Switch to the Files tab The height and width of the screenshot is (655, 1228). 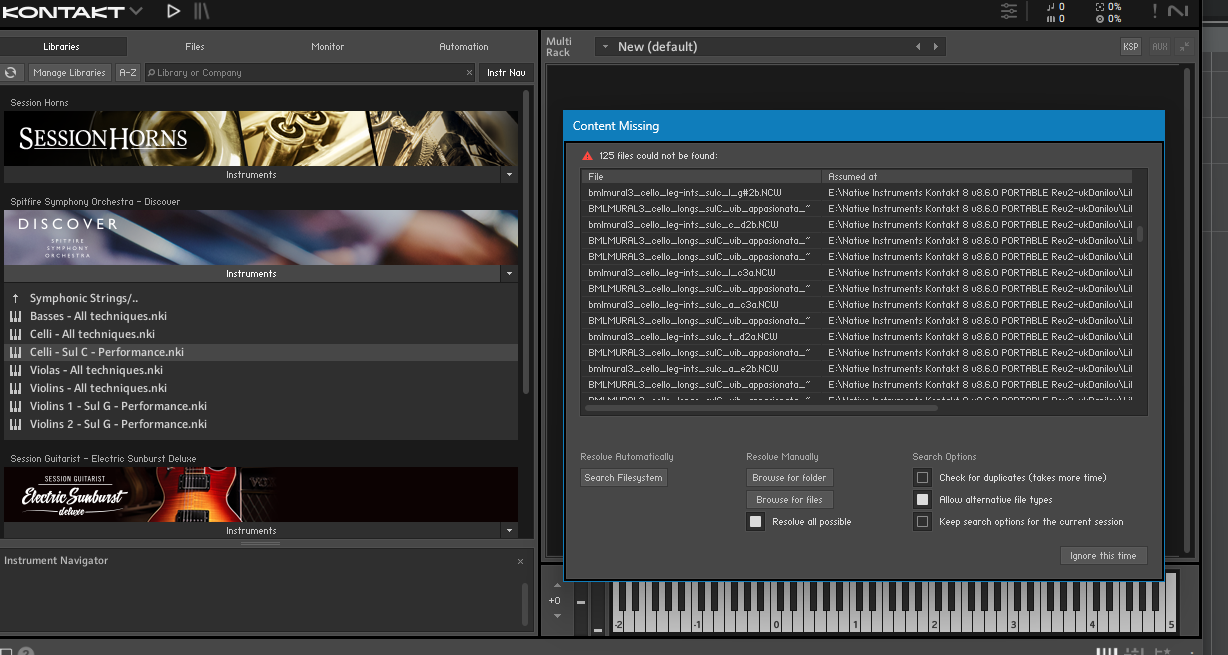pos(194,47)
